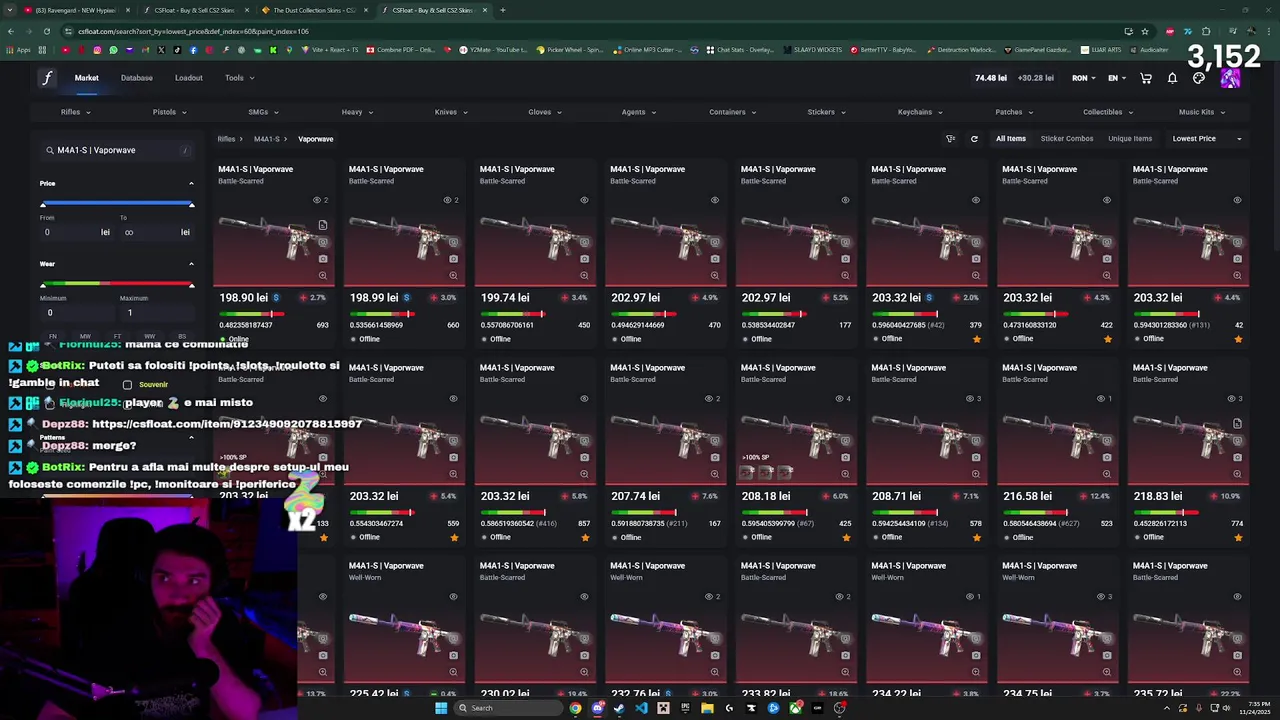Screen dimensions: 1280x720
Task: Click the browser back arrow
Action: [10, 31]
